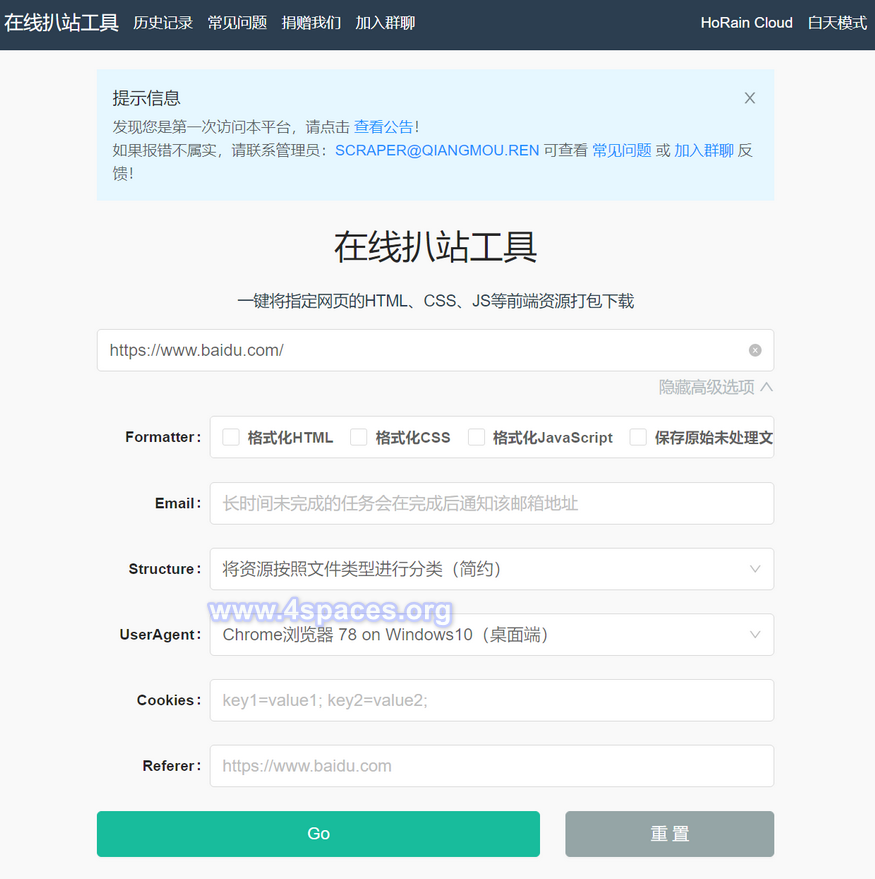Viewport: 875px width, 879px height.
Task: Click 捐赠我们 in the navigation bar
Action: [x=311, y=22]
